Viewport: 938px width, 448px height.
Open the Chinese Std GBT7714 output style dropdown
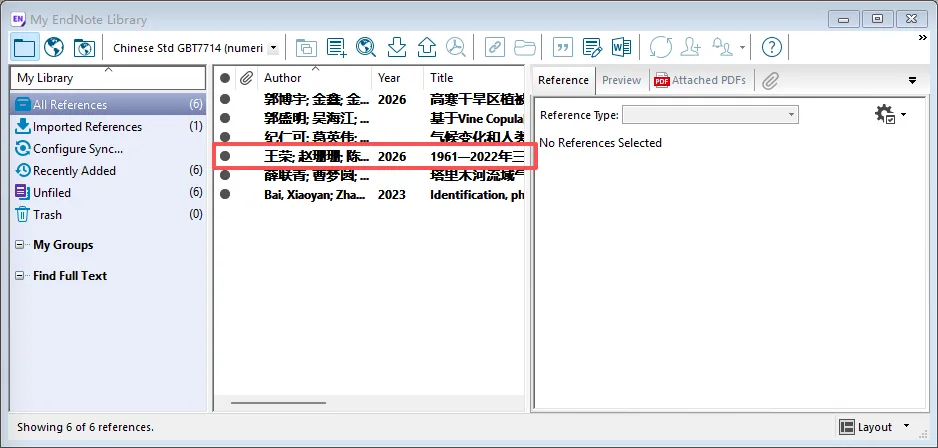point(273,48)
